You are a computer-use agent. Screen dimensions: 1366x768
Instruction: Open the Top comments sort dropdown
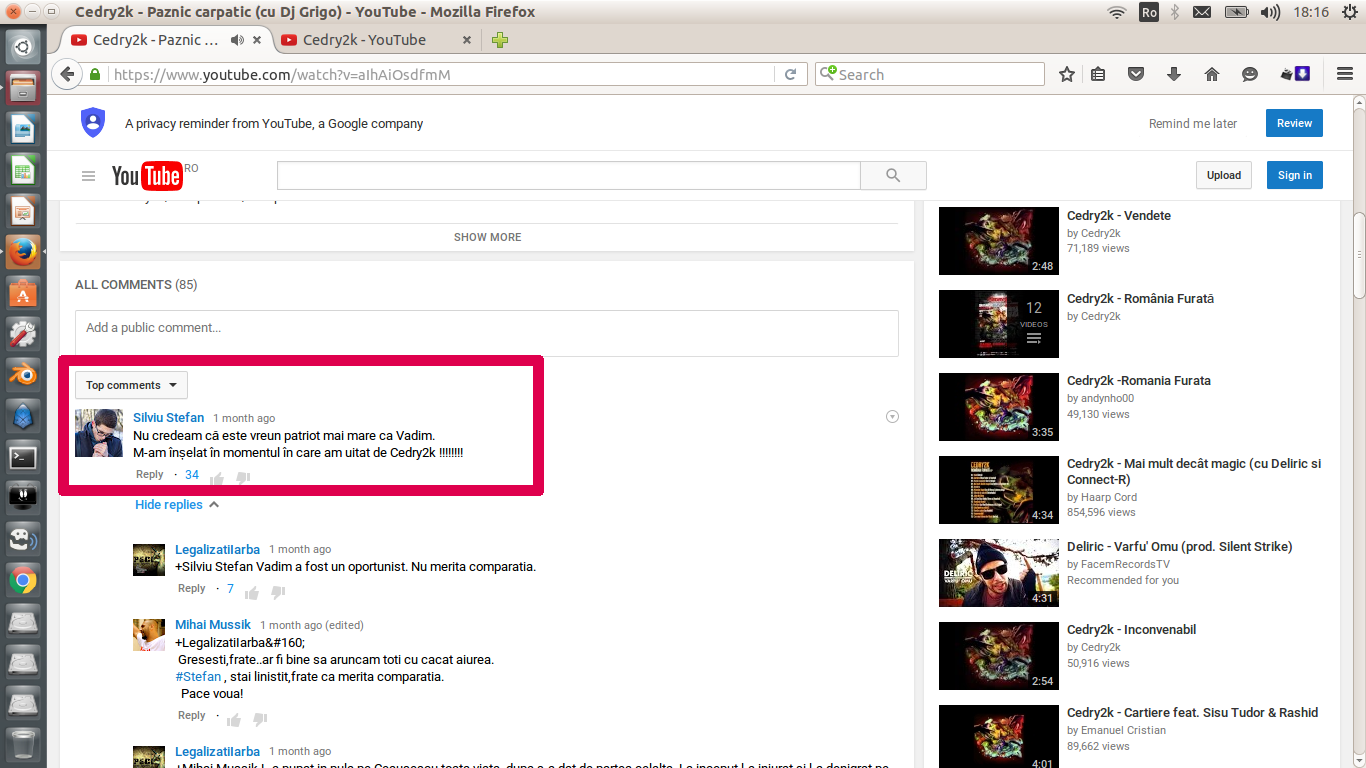pyautogui.click(x=131, y=385)
